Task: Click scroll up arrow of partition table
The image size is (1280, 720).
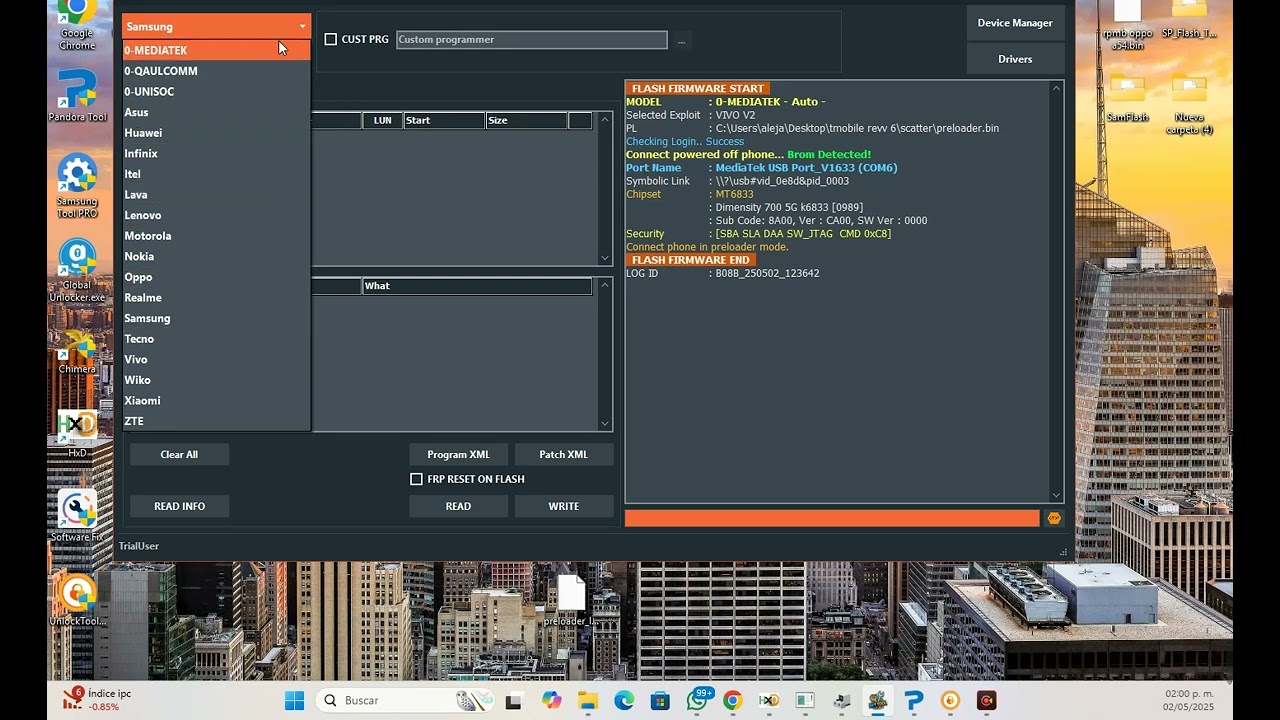Action: (x=604, y=120)
